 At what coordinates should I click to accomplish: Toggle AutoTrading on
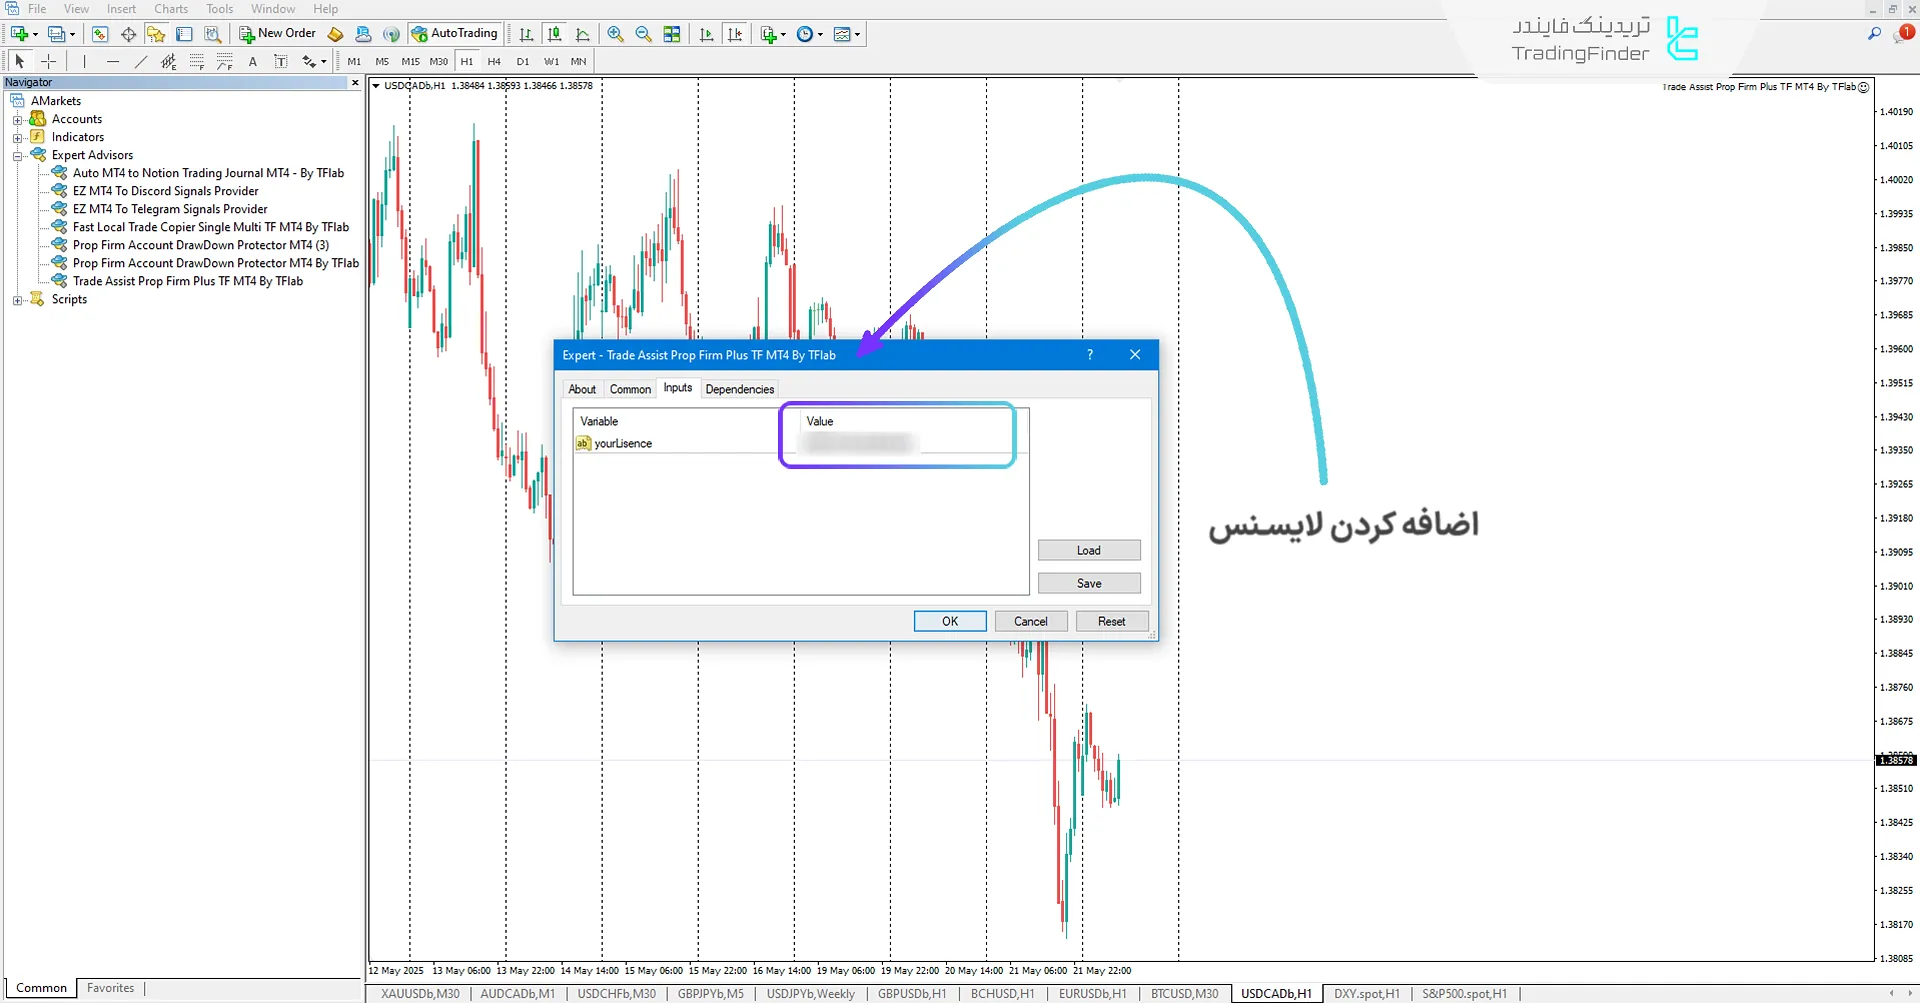(456, 33)
